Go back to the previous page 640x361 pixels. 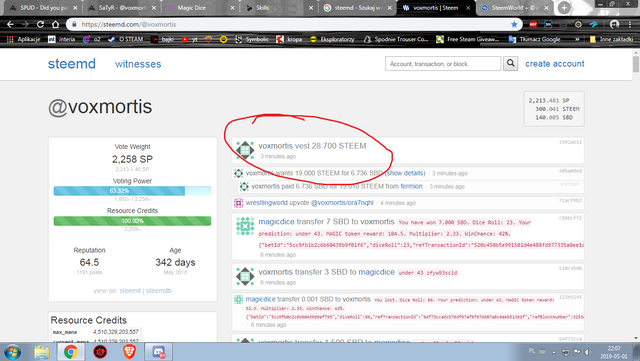click(11, 25)
